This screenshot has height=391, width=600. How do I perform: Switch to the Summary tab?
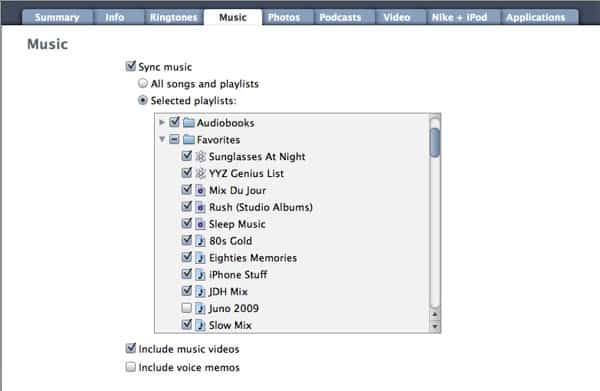pyautogui.click(x=57, y=18)
